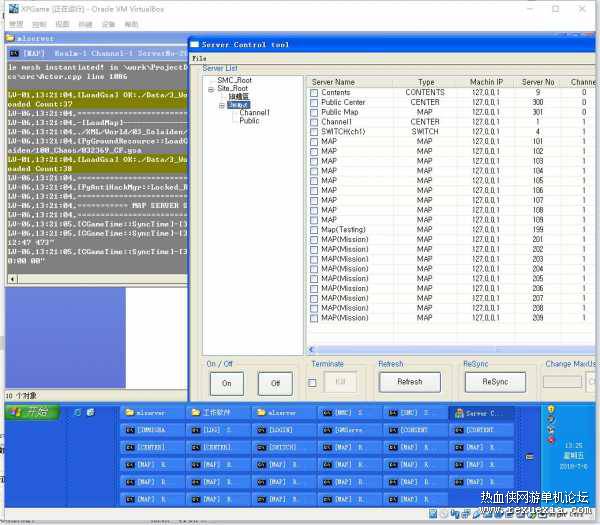Image resolution: width=600 pixels, height=525 pixels.
Task: Tick the MAP server 101 checkbox
Action: 314,142
